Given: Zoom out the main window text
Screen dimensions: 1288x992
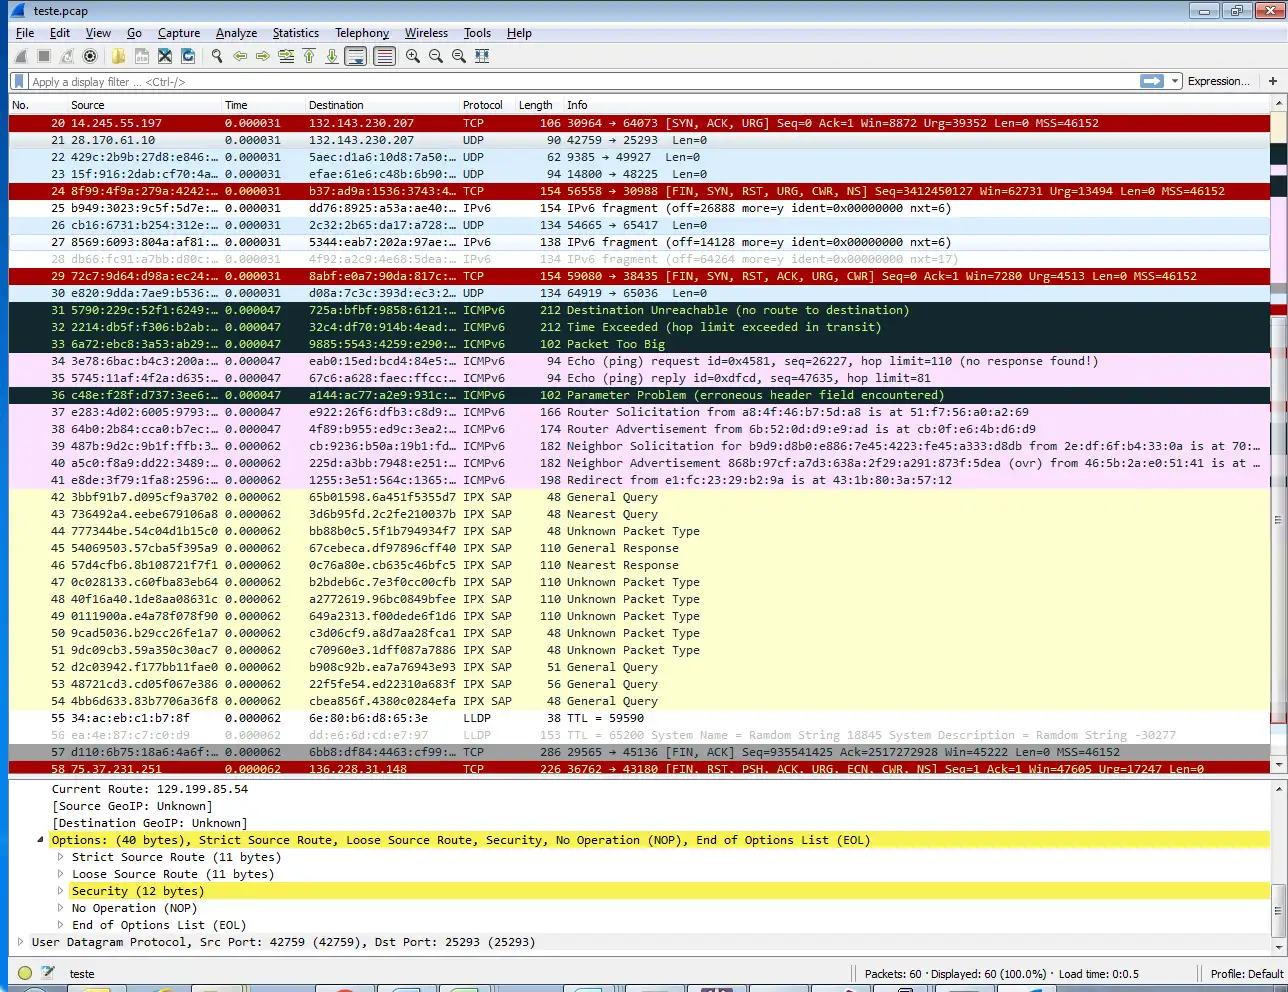Looking at the screenshot, I should (436, 56).
